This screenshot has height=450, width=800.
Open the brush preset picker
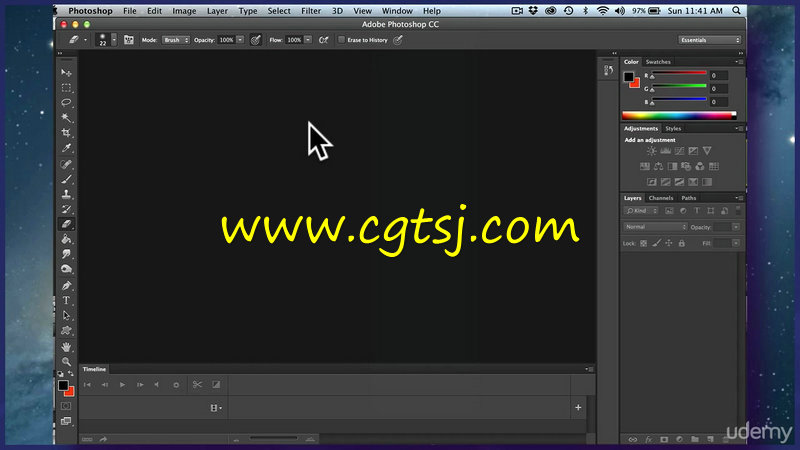[x=114, y=40]
